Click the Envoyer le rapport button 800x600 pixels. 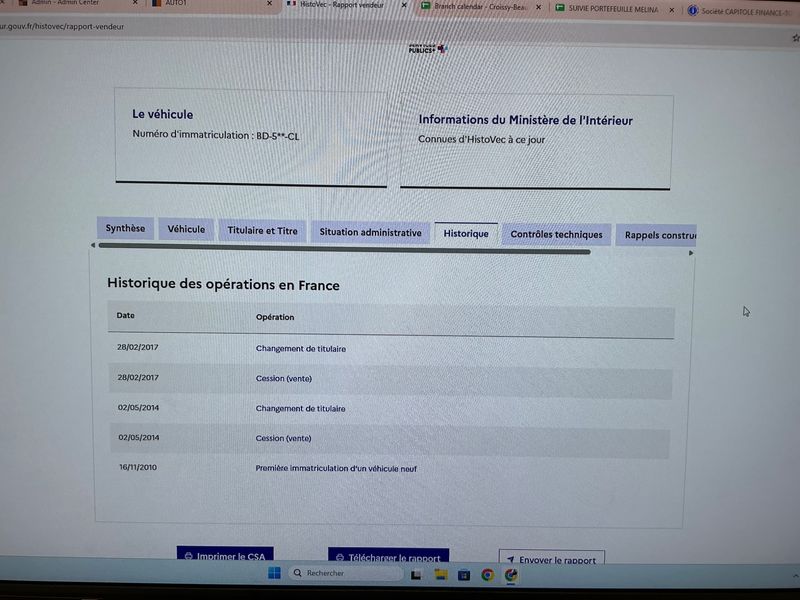coord(552,558)
